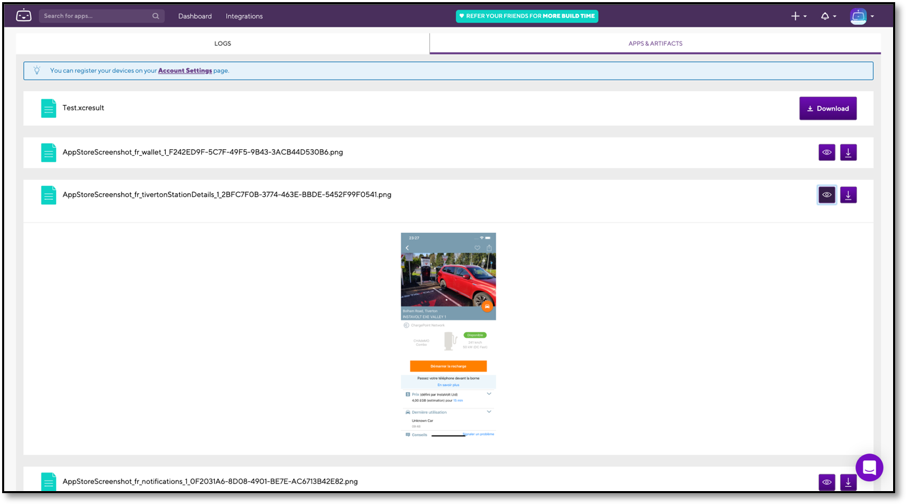Select the Apps & Artifacts tab
The width and height of the screenshot is (906, 504).
pos(655,44)
